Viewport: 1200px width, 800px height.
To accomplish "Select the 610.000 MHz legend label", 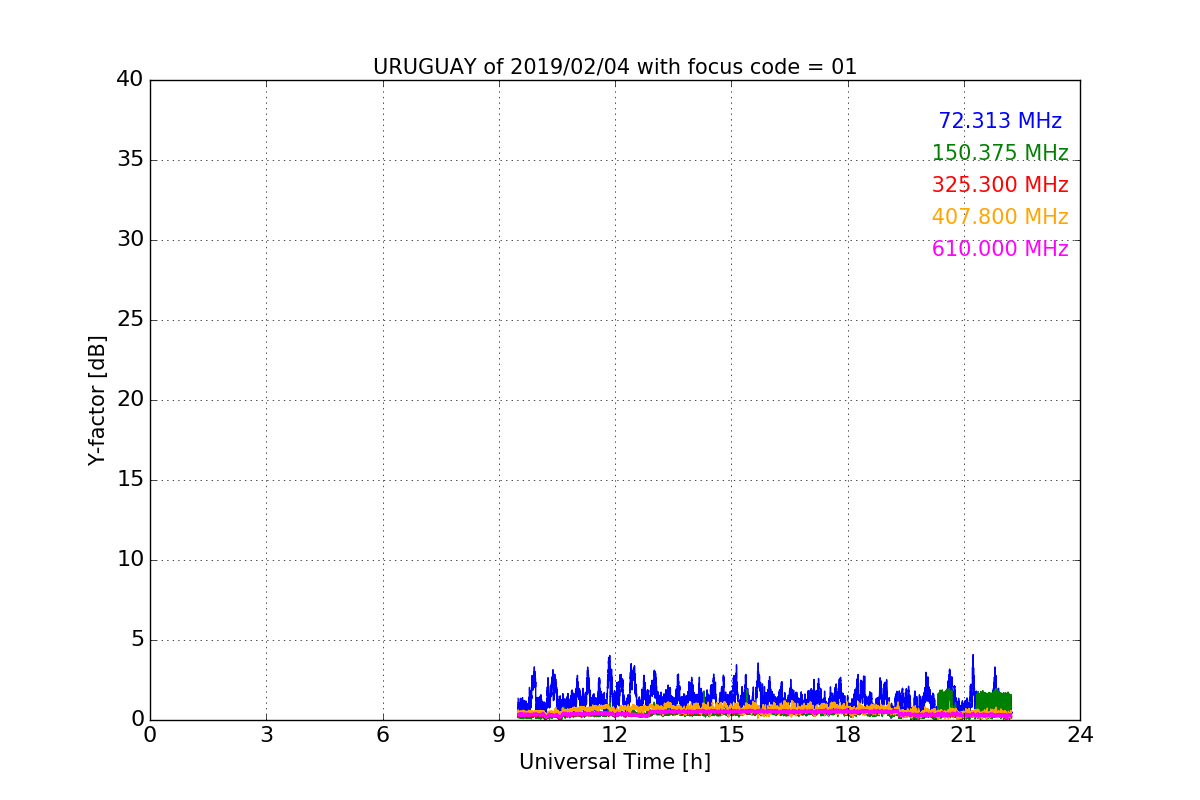I will 1000,249.
